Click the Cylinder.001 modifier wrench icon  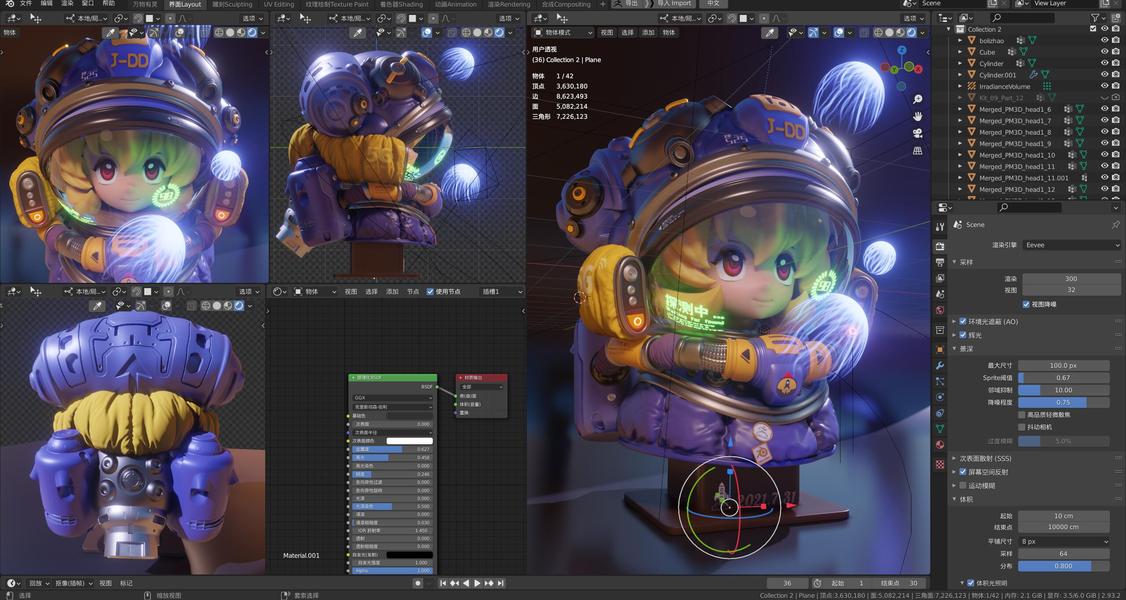(x=1033, y=75)
